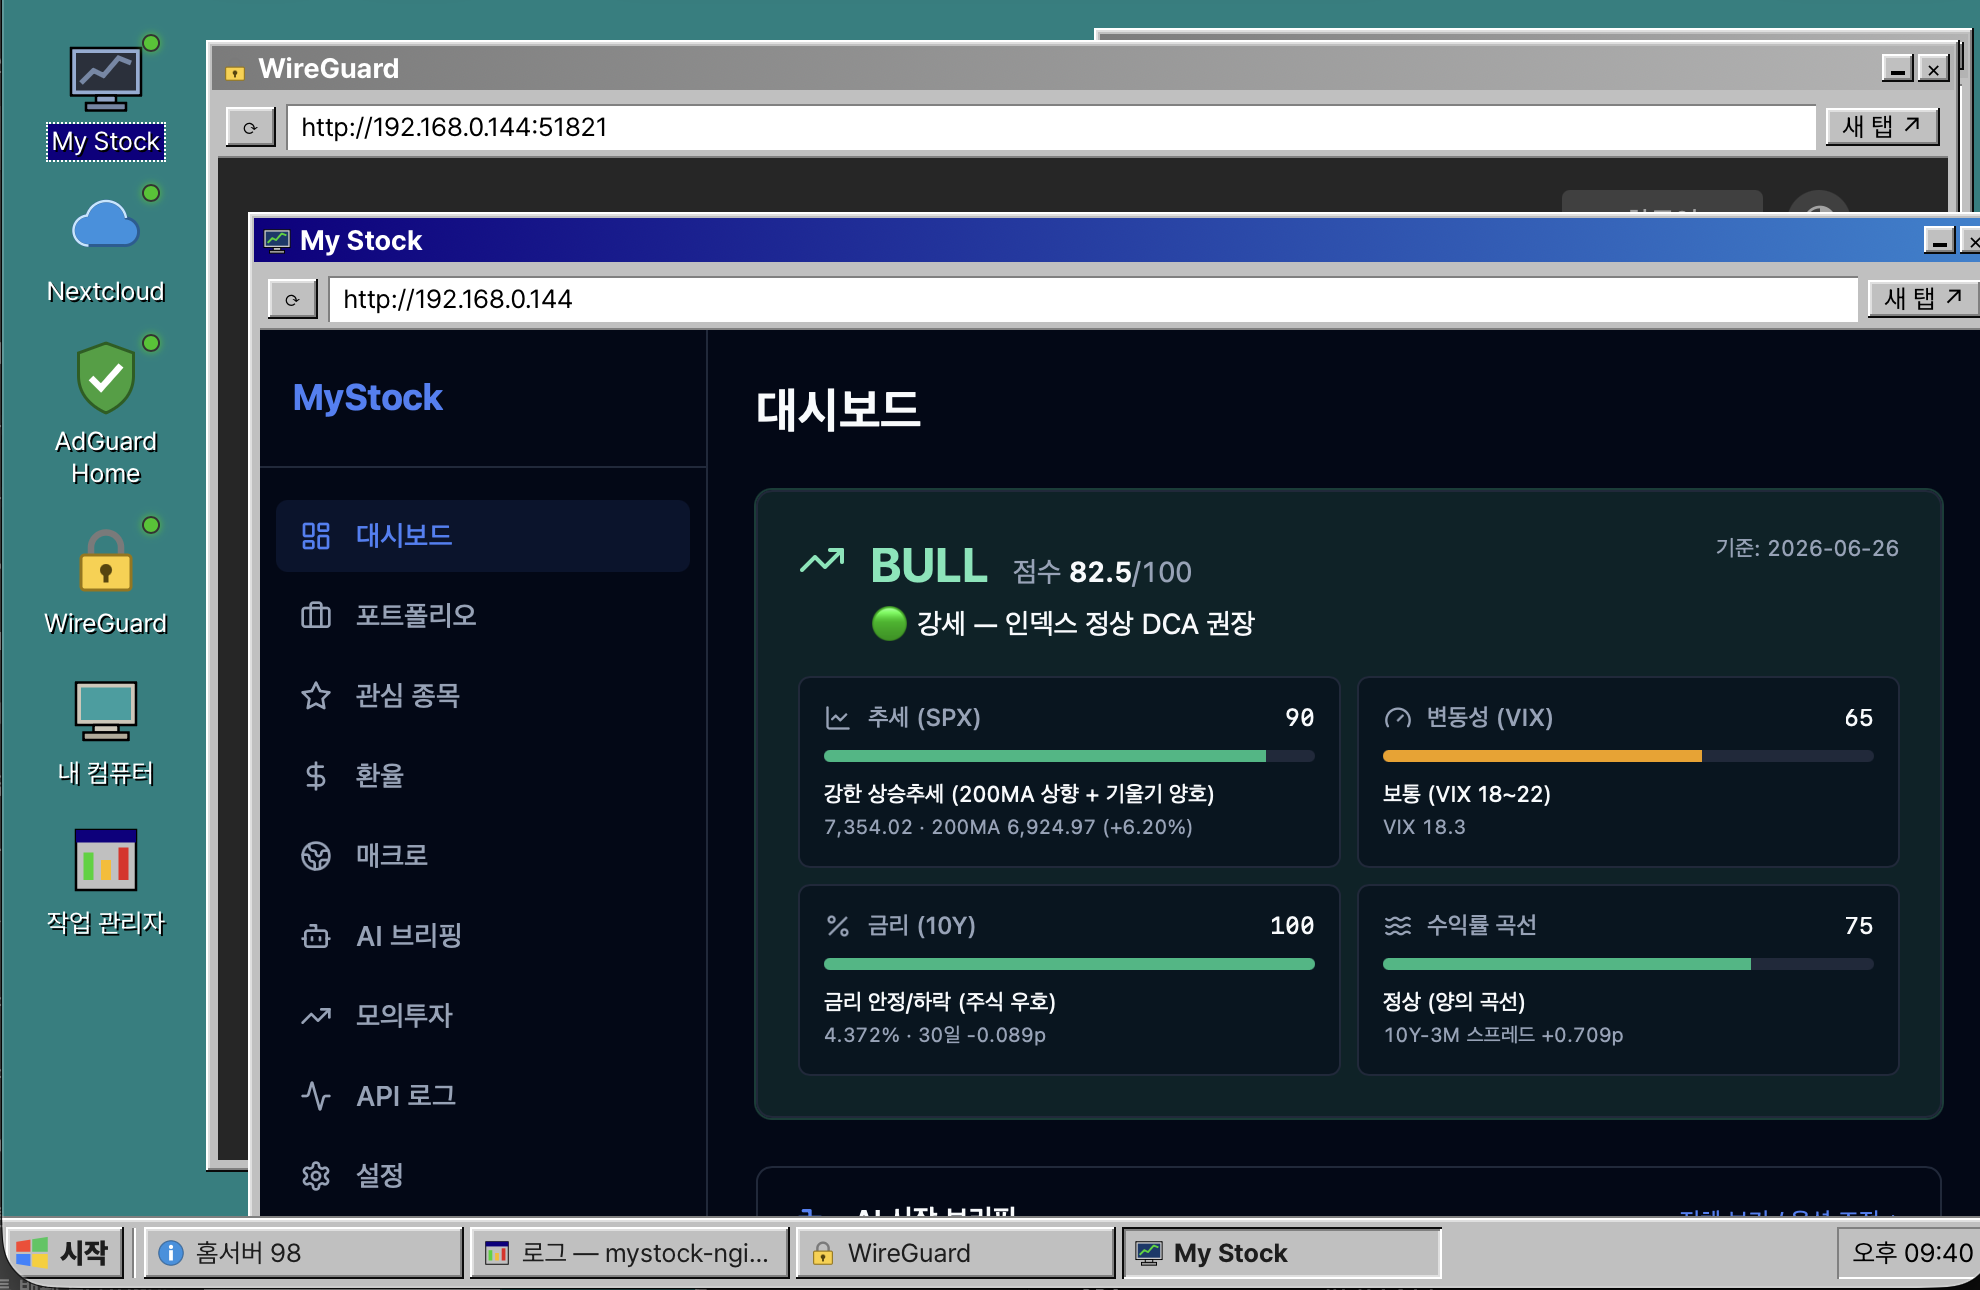Click the text 보통 (VIX 18~22)
The height and width of the screenshot is (1290, 1980).
pyautogui.click(x=1467, y=794)
